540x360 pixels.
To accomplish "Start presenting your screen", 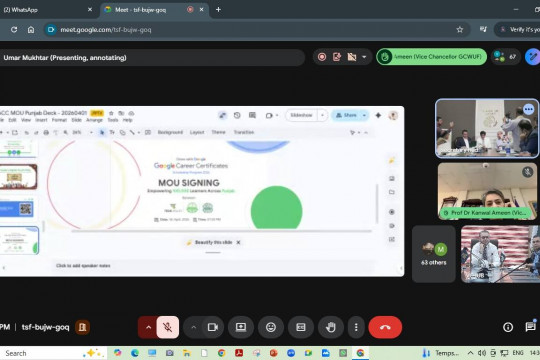I will coord(241,327).
